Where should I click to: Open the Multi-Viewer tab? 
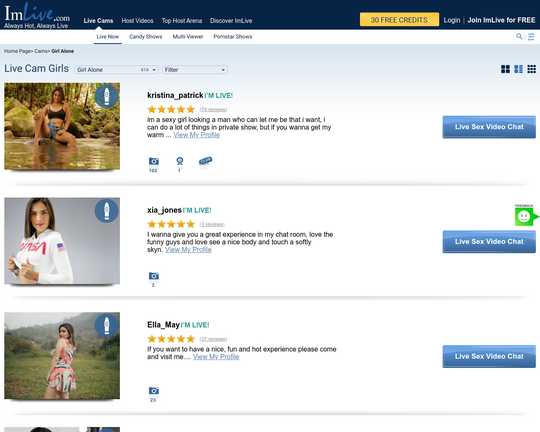point(188,37)
